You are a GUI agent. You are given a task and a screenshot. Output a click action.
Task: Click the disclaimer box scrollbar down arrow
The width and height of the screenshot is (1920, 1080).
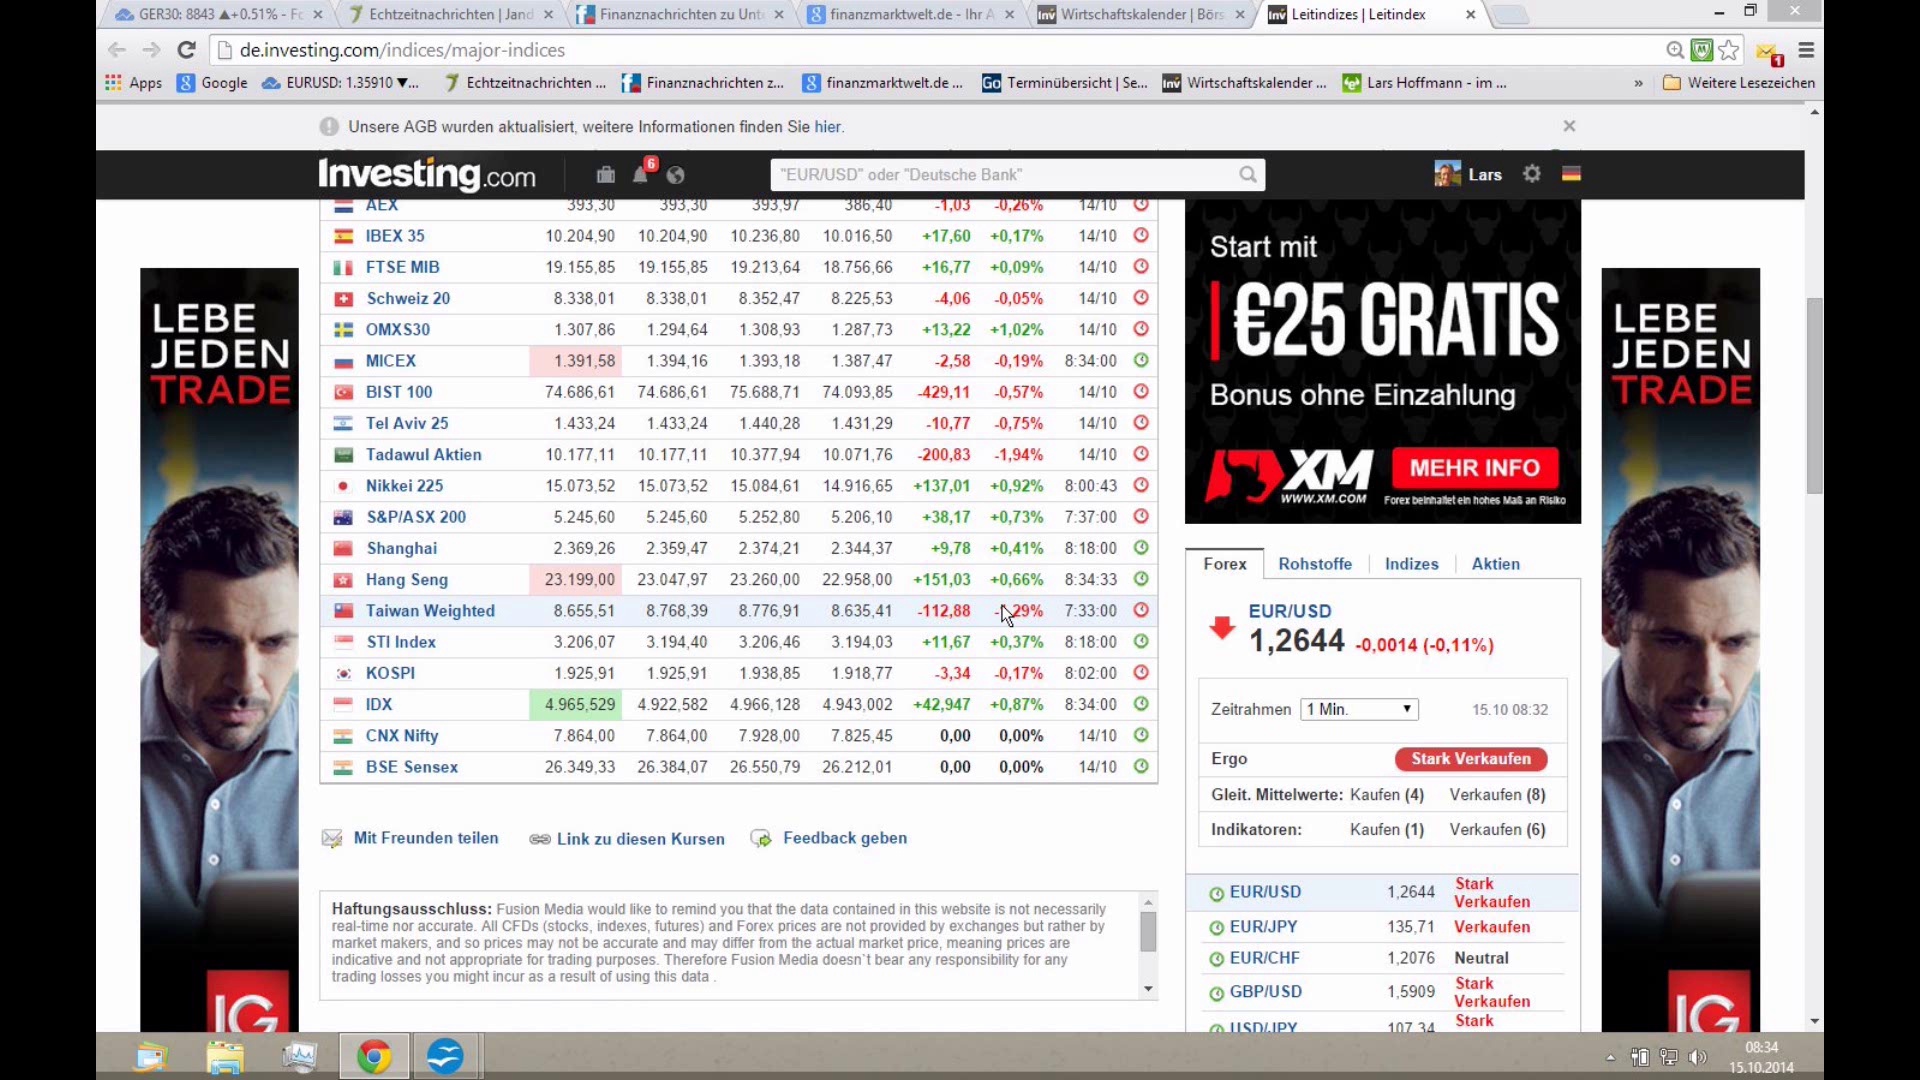(1148, 989)
